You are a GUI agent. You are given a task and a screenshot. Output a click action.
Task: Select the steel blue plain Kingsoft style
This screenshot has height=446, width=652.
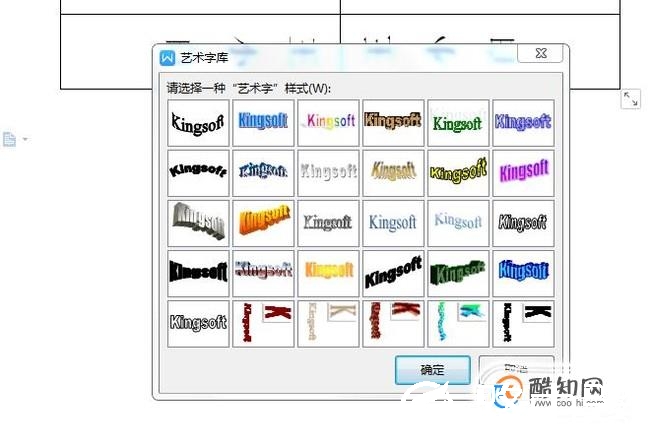pos(393,224)
